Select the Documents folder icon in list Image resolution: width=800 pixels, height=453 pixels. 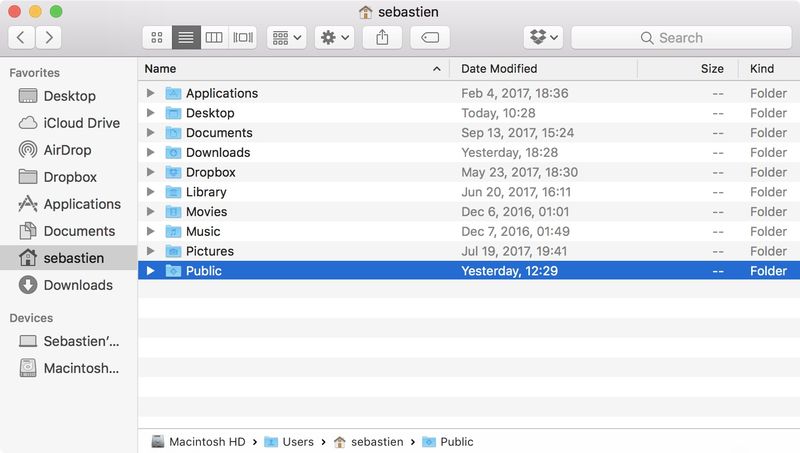point(173,133)
